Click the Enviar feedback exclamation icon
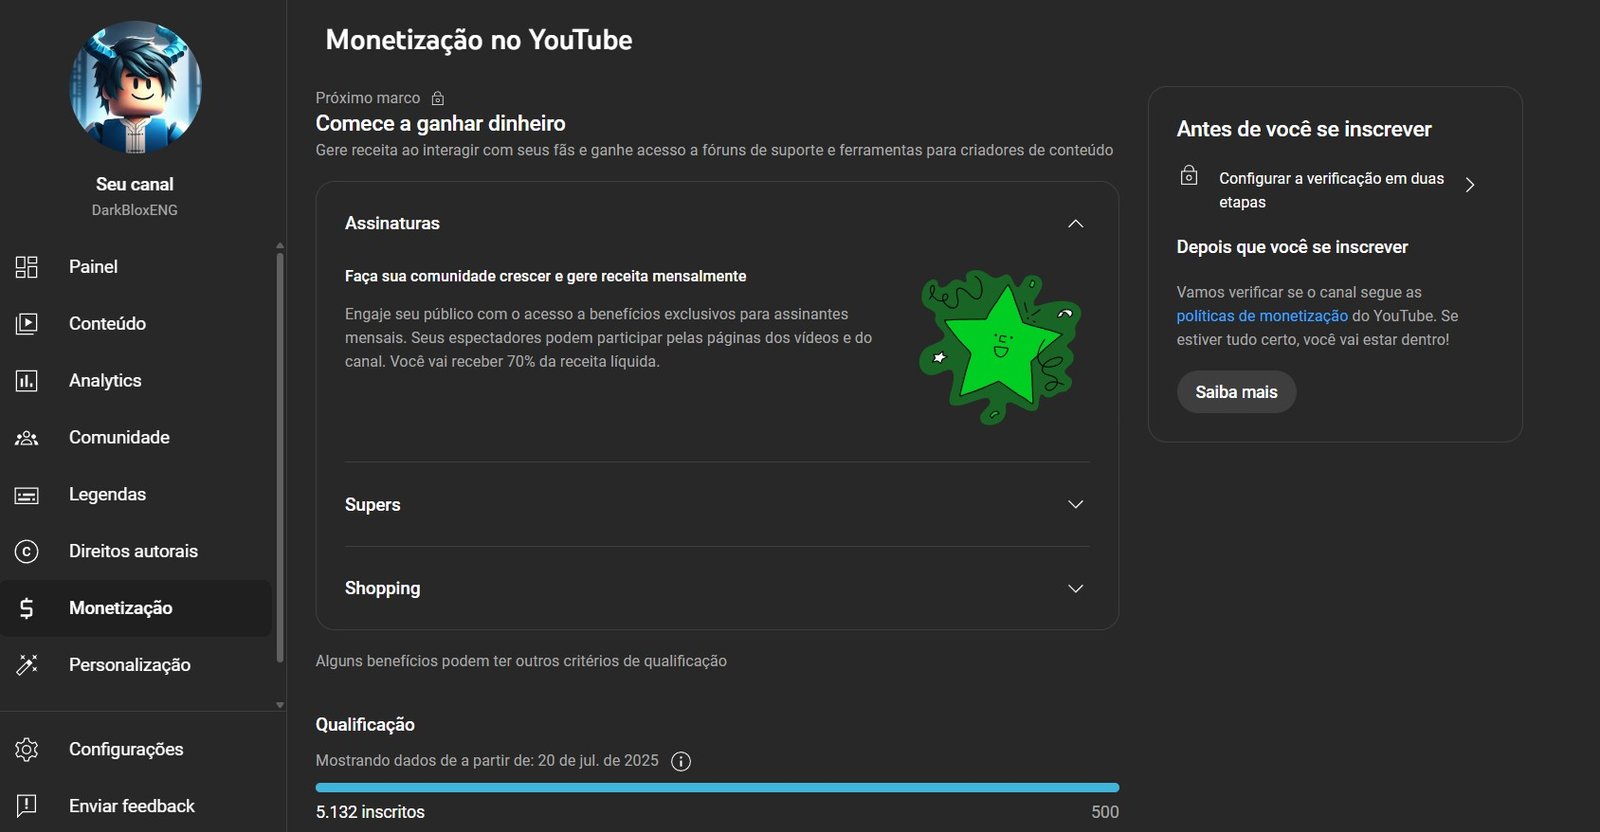The width and height of the screenshot is (1600, 832). [27, 806]
